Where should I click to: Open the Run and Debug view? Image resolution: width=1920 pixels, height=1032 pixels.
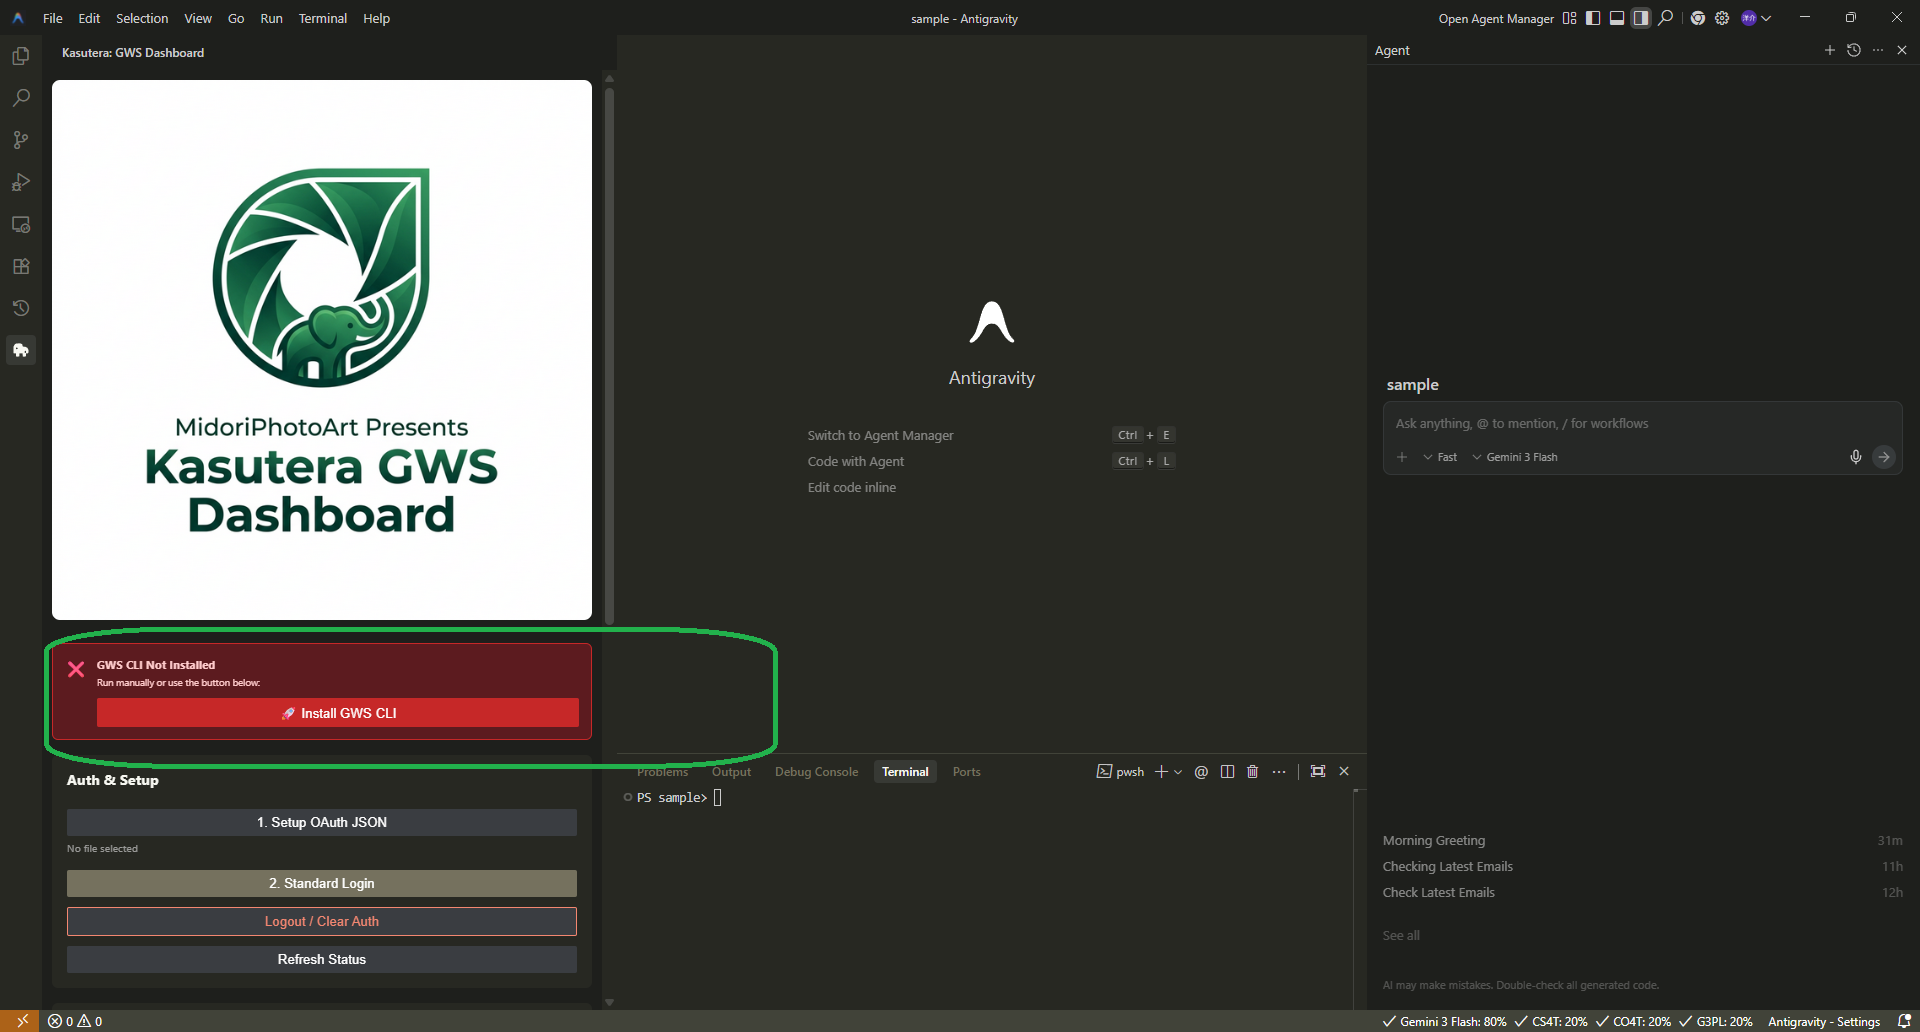coord(21,182)
